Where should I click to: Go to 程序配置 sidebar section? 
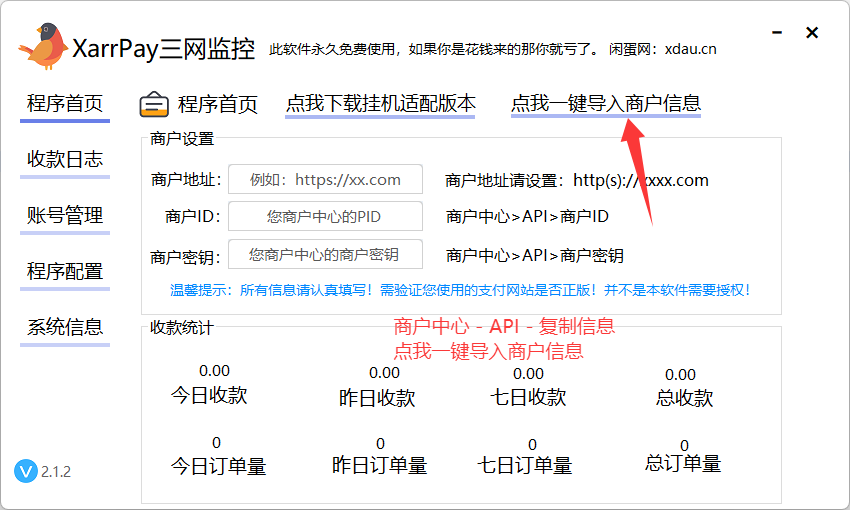click(x=65, y=271)
